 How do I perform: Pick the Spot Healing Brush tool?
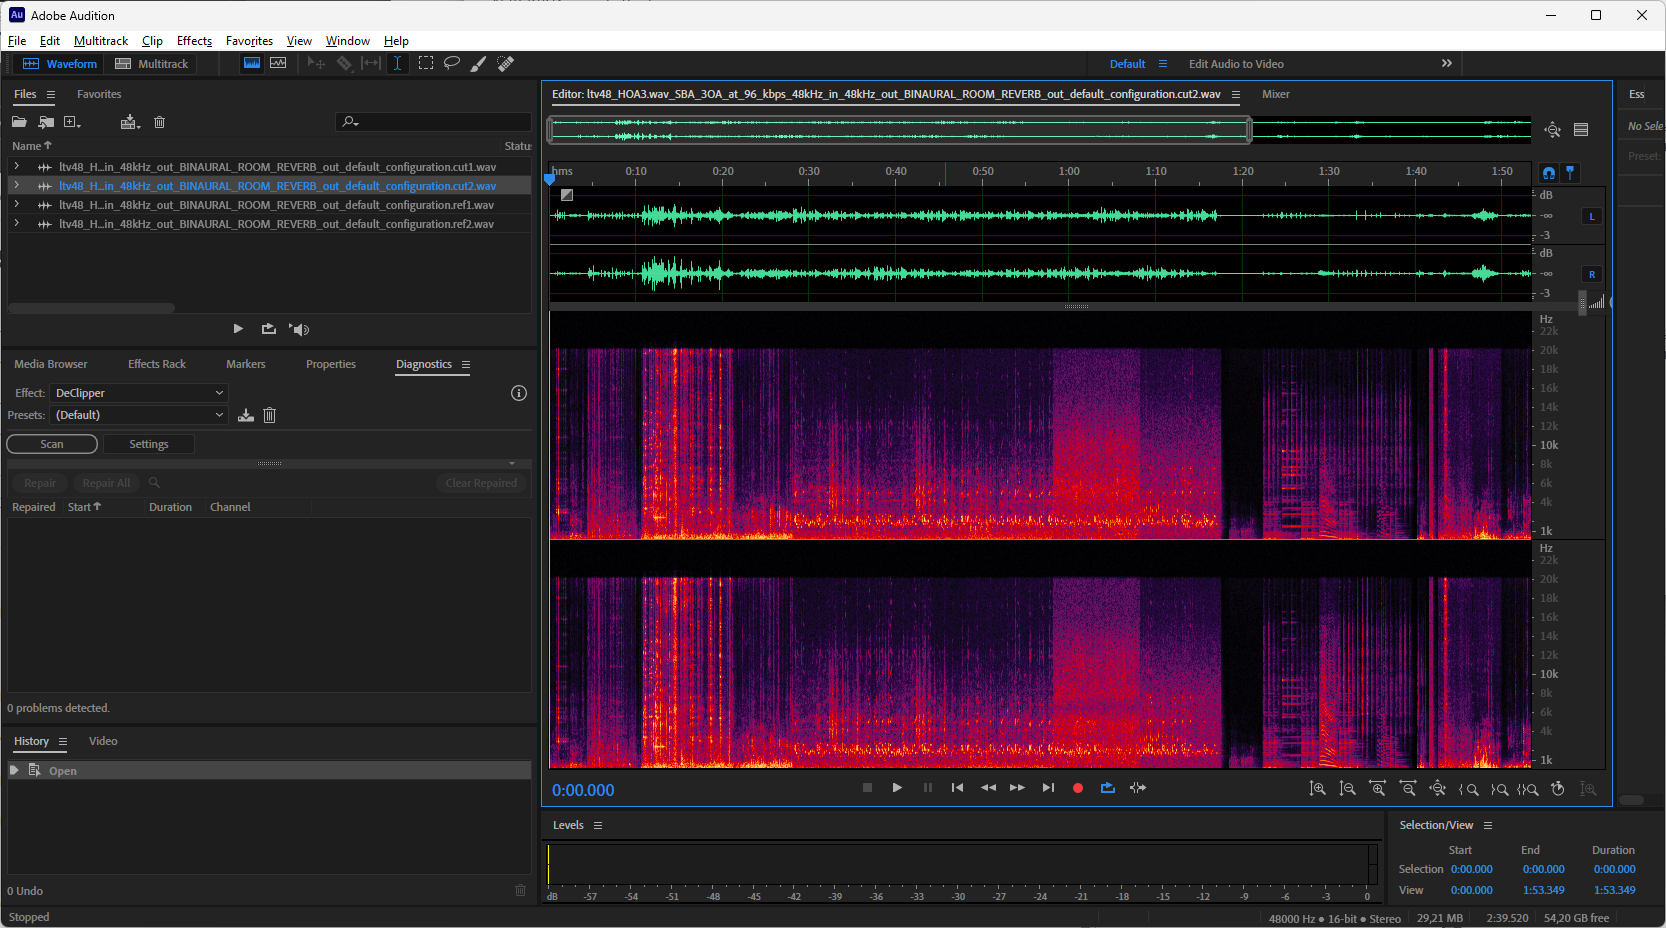tap(506, 63)
